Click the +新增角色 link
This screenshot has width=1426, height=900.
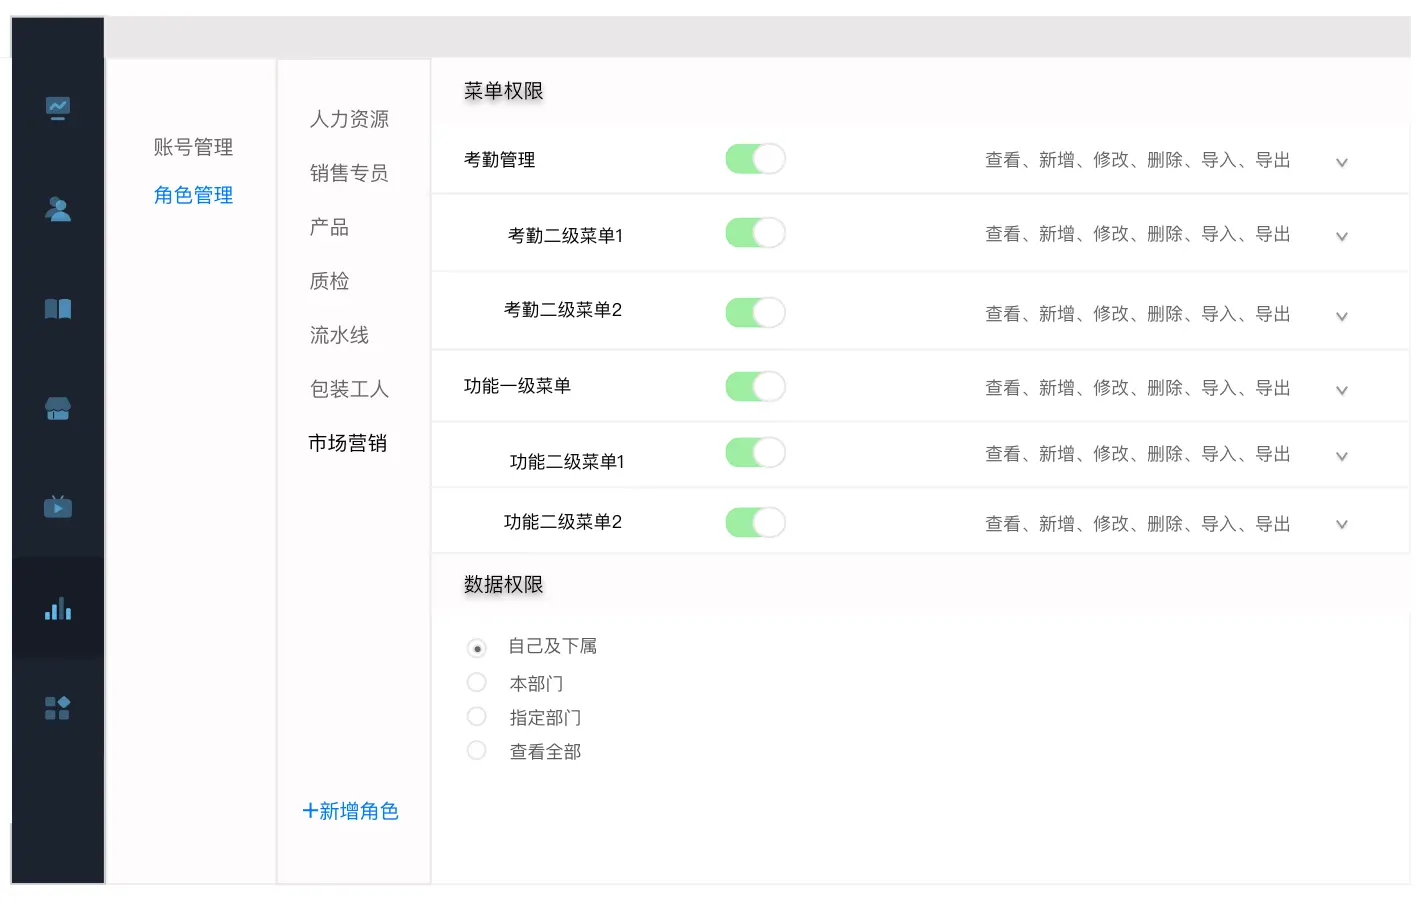pyautogui.click(x=350, y=811)
